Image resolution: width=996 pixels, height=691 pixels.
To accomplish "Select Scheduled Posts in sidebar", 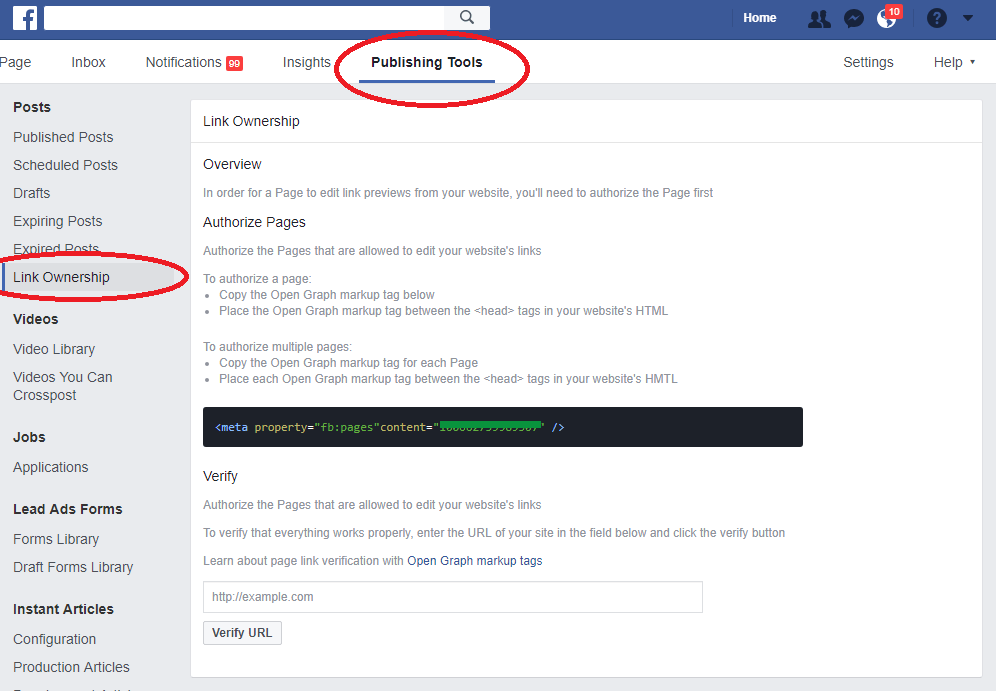I will [65, 165].
